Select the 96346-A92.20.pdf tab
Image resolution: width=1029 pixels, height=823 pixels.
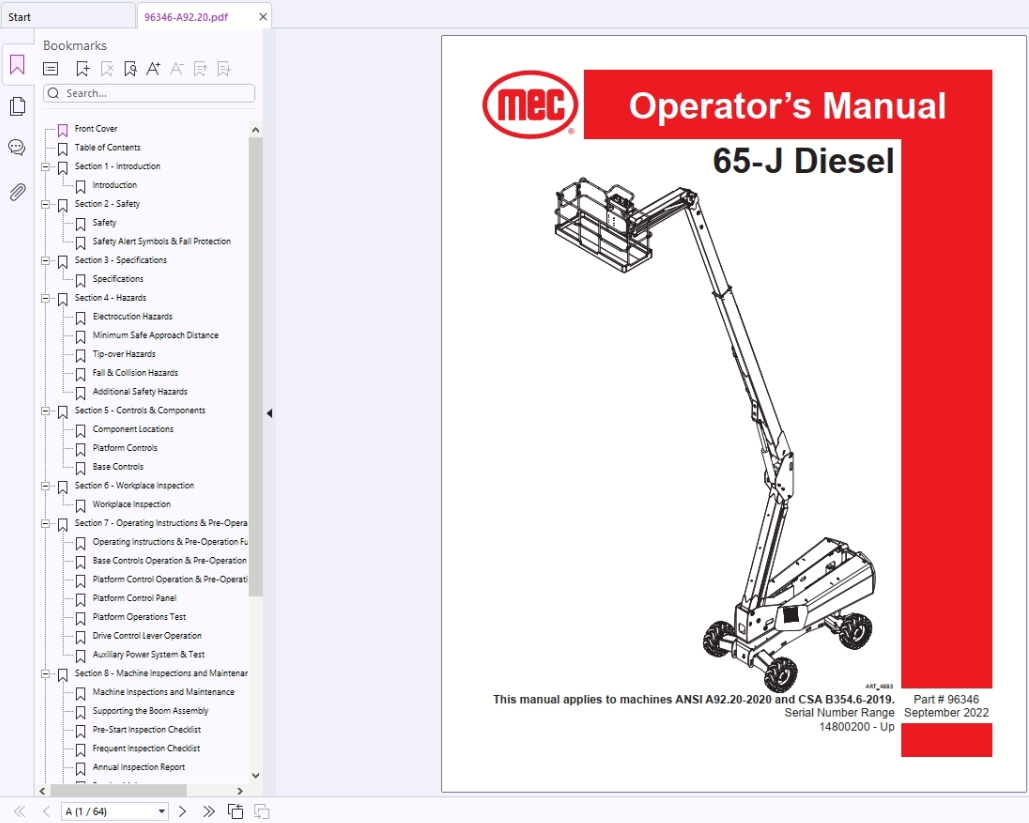186,17
